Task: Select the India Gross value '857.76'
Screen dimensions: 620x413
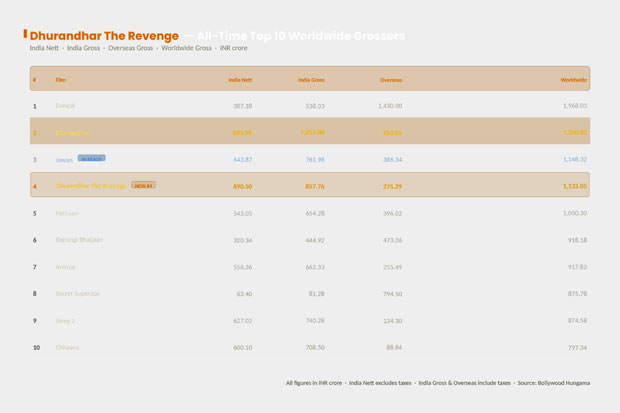Action: point(315,186)
